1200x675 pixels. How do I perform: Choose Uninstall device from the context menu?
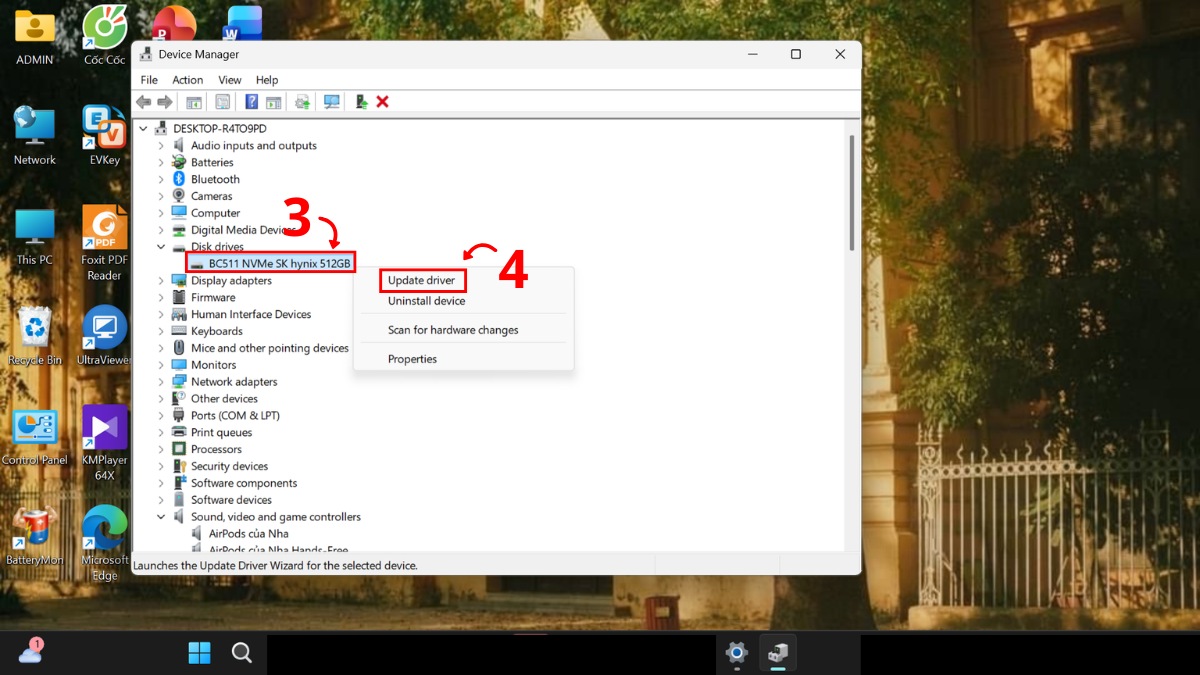point(427,301)
